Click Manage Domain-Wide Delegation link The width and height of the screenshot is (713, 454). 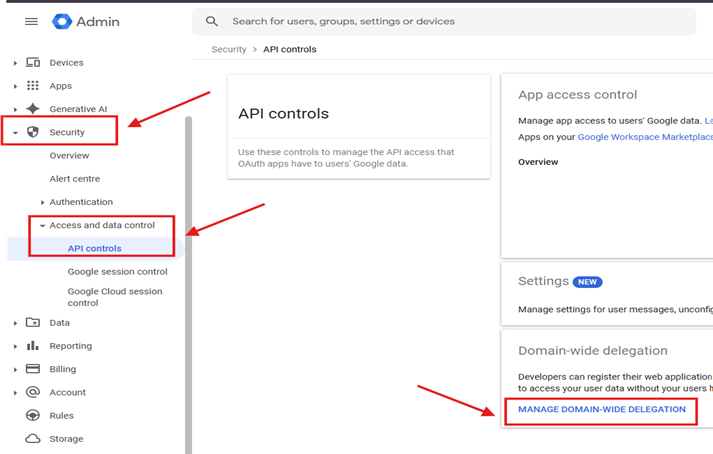pyautogui.click(x=601, y=409)
